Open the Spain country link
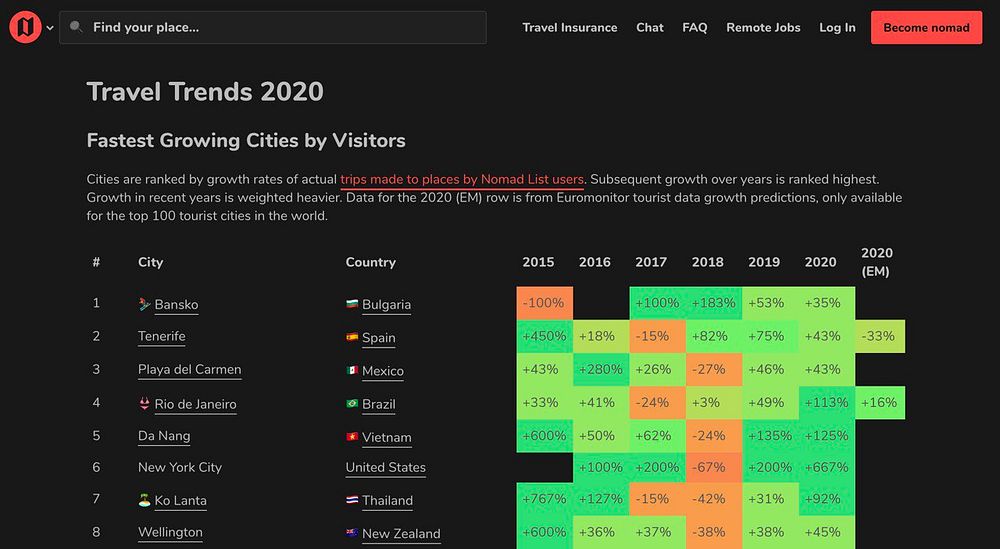This screenshot has width=1000, height=549. pos(379,338)
